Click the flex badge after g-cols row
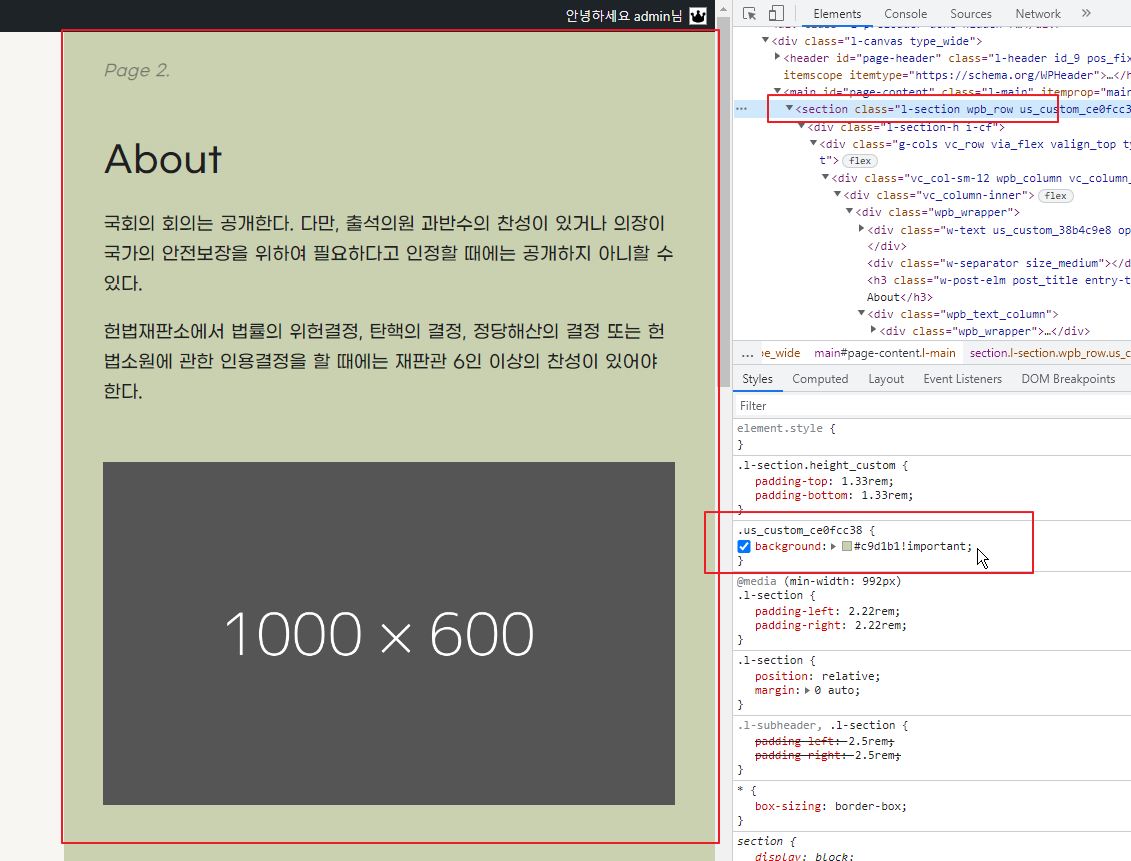 (x=860, y=161)
